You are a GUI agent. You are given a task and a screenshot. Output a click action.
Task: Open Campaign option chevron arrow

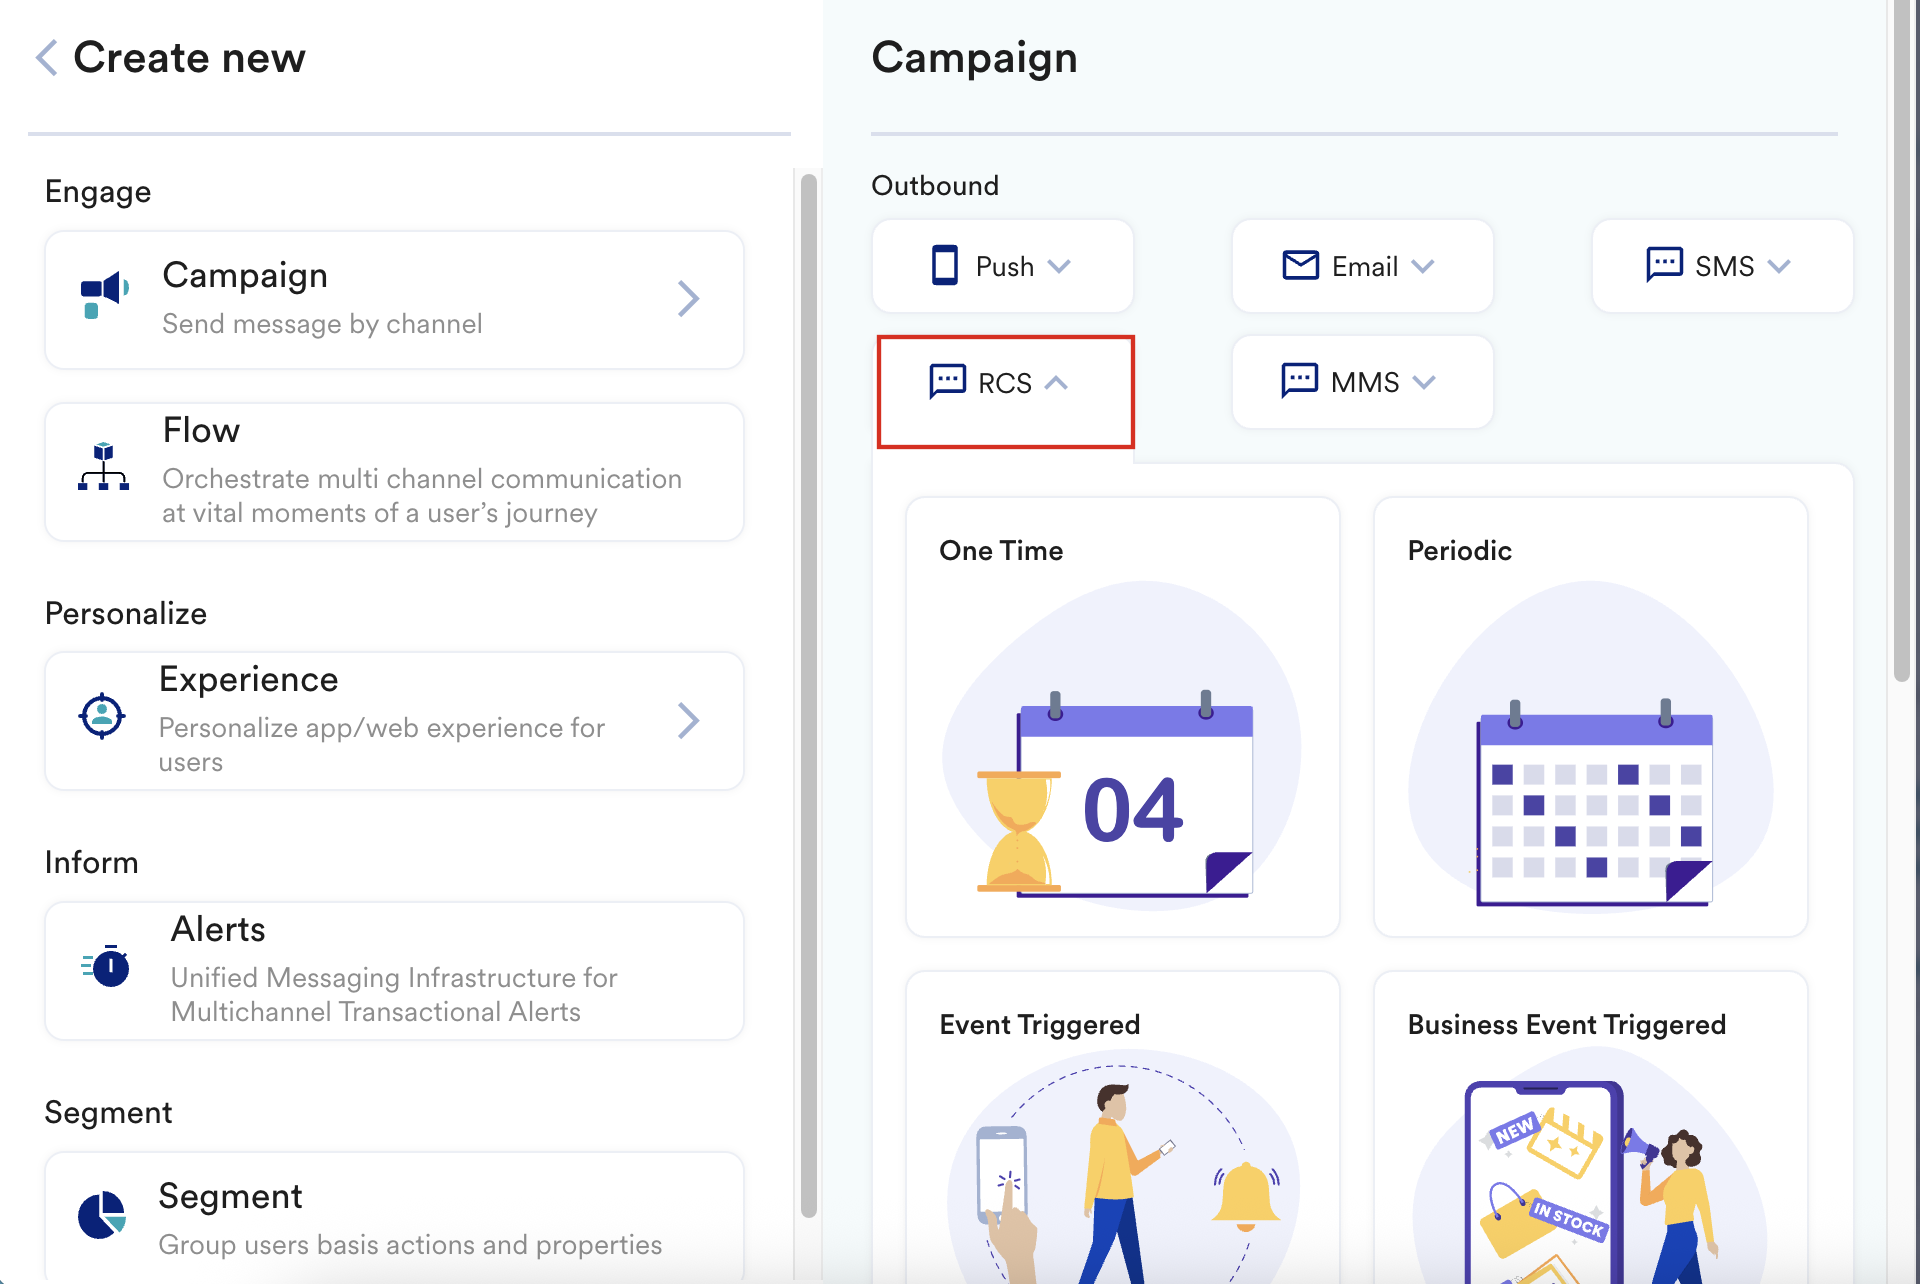click(688, 298)
